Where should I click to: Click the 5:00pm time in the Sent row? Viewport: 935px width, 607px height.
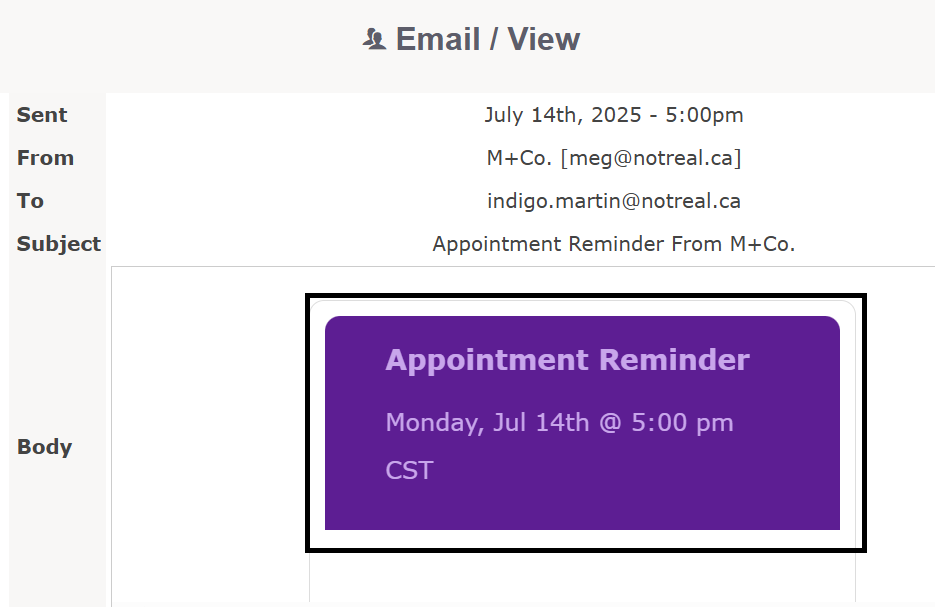click(704, 115)
